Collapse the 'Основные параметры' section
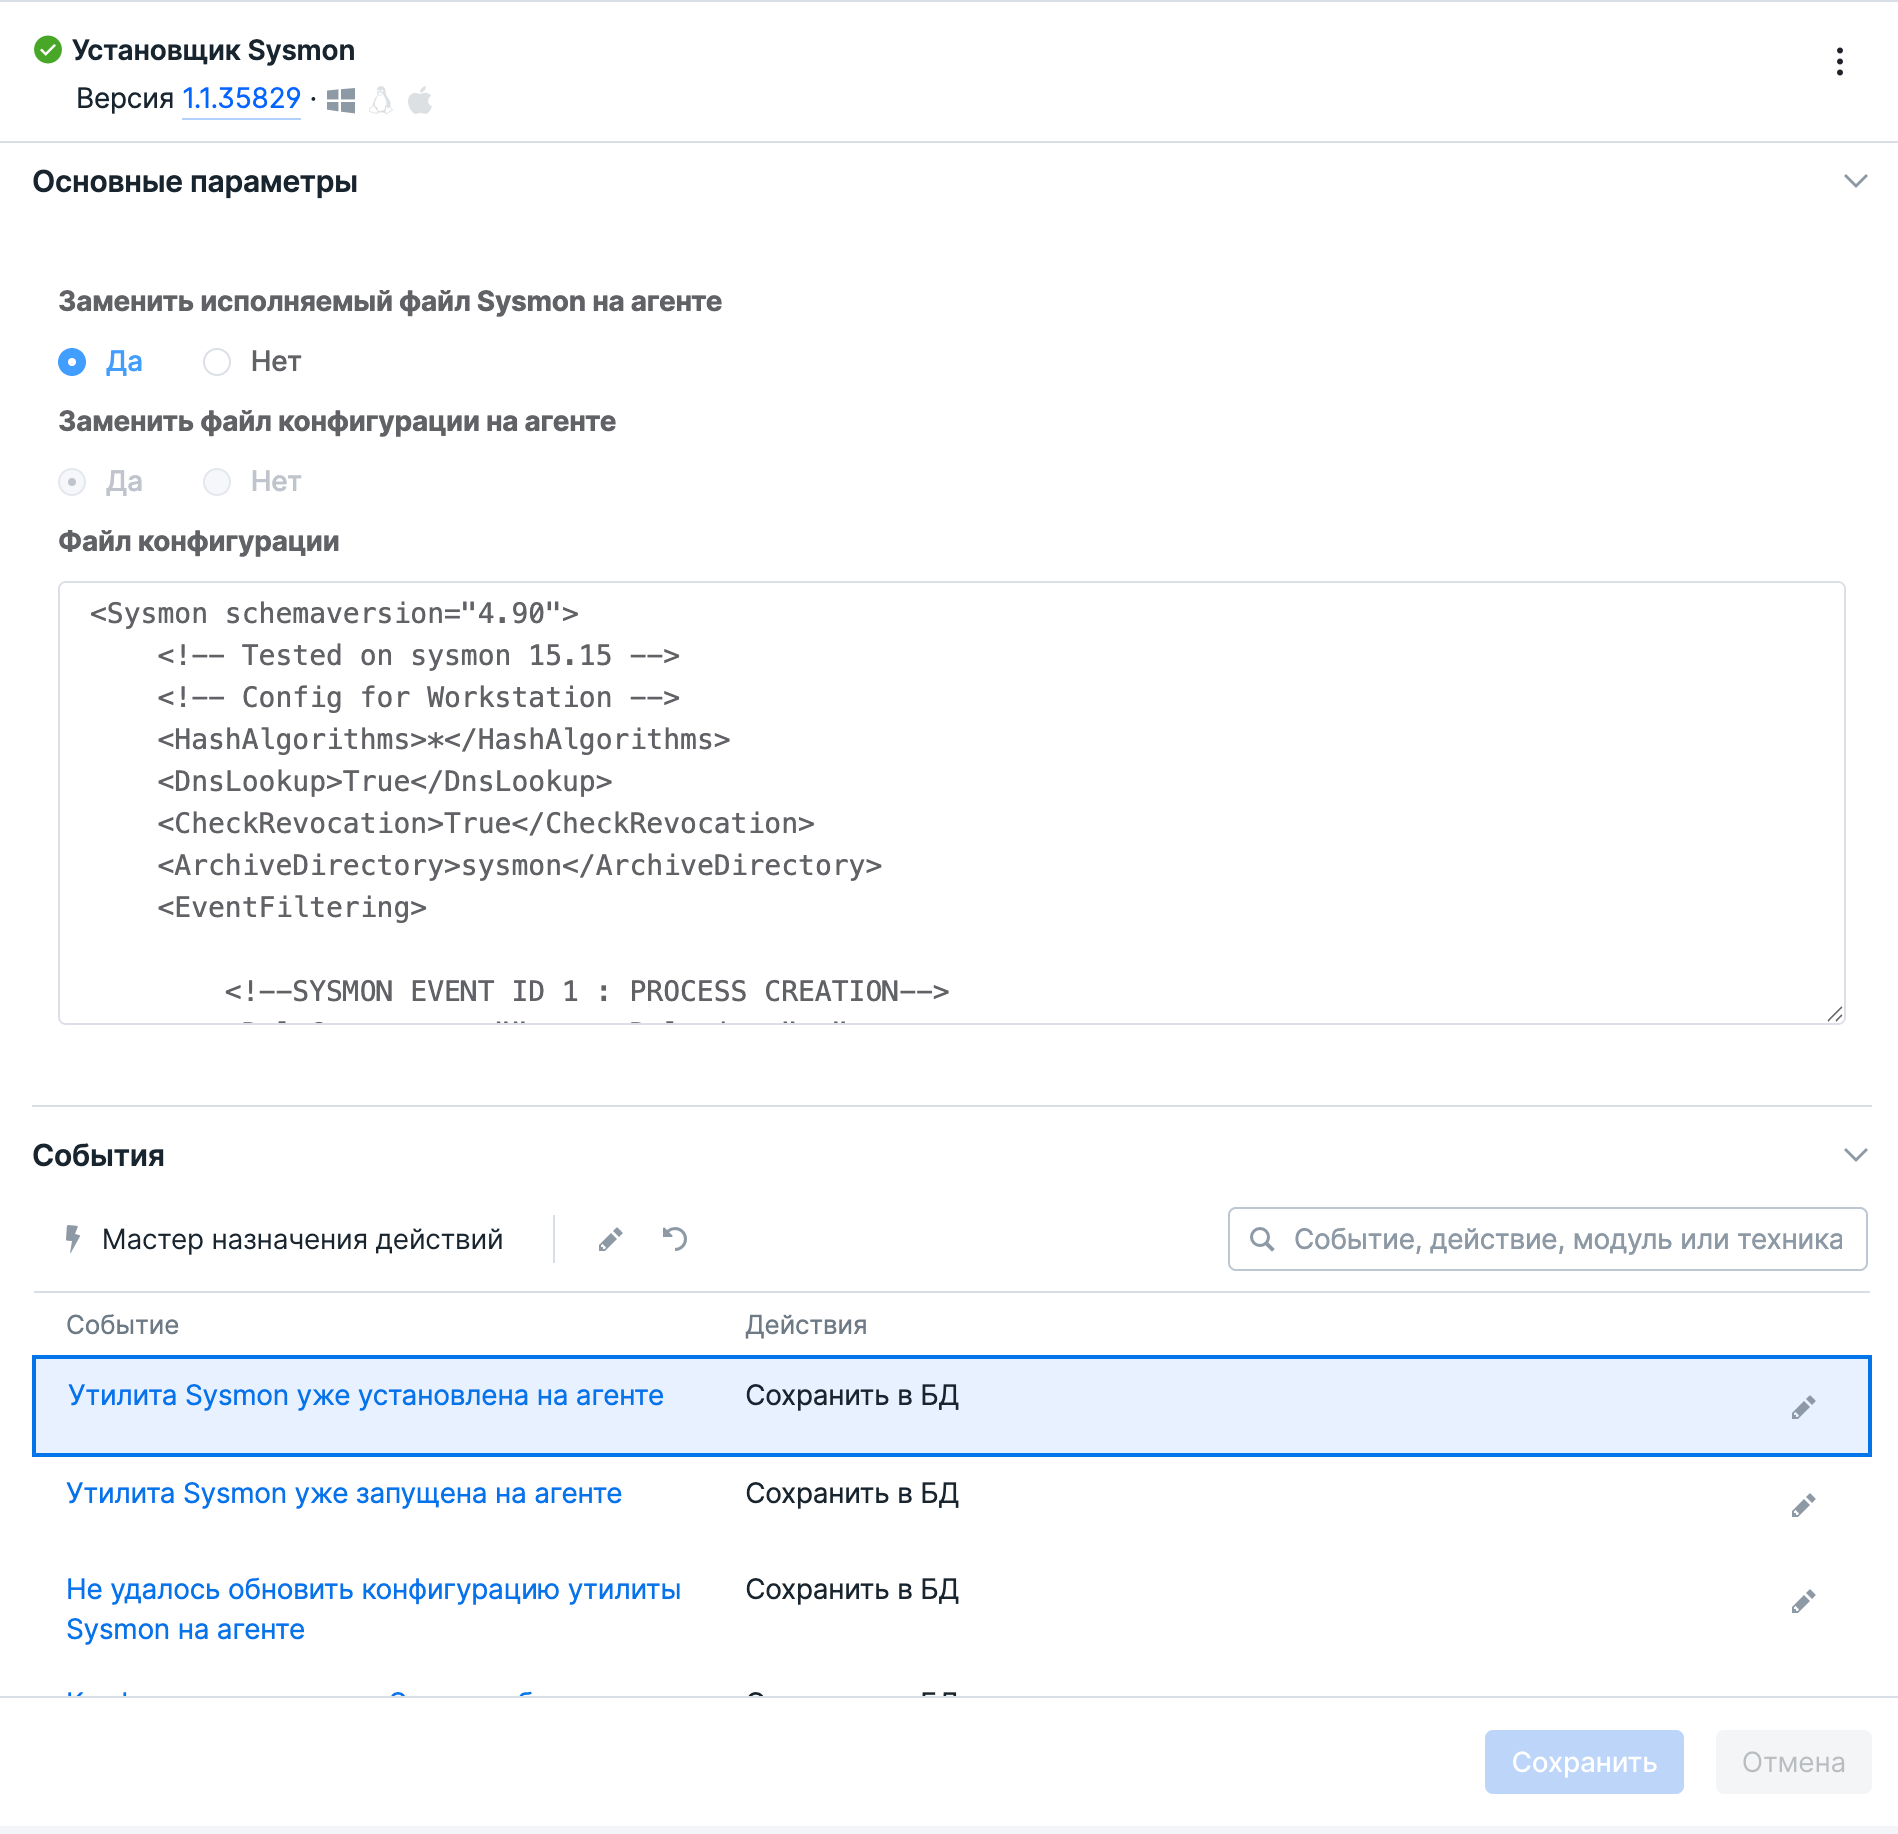The width and height of the screenshot is (1898, 1834). pos(1855,182)
